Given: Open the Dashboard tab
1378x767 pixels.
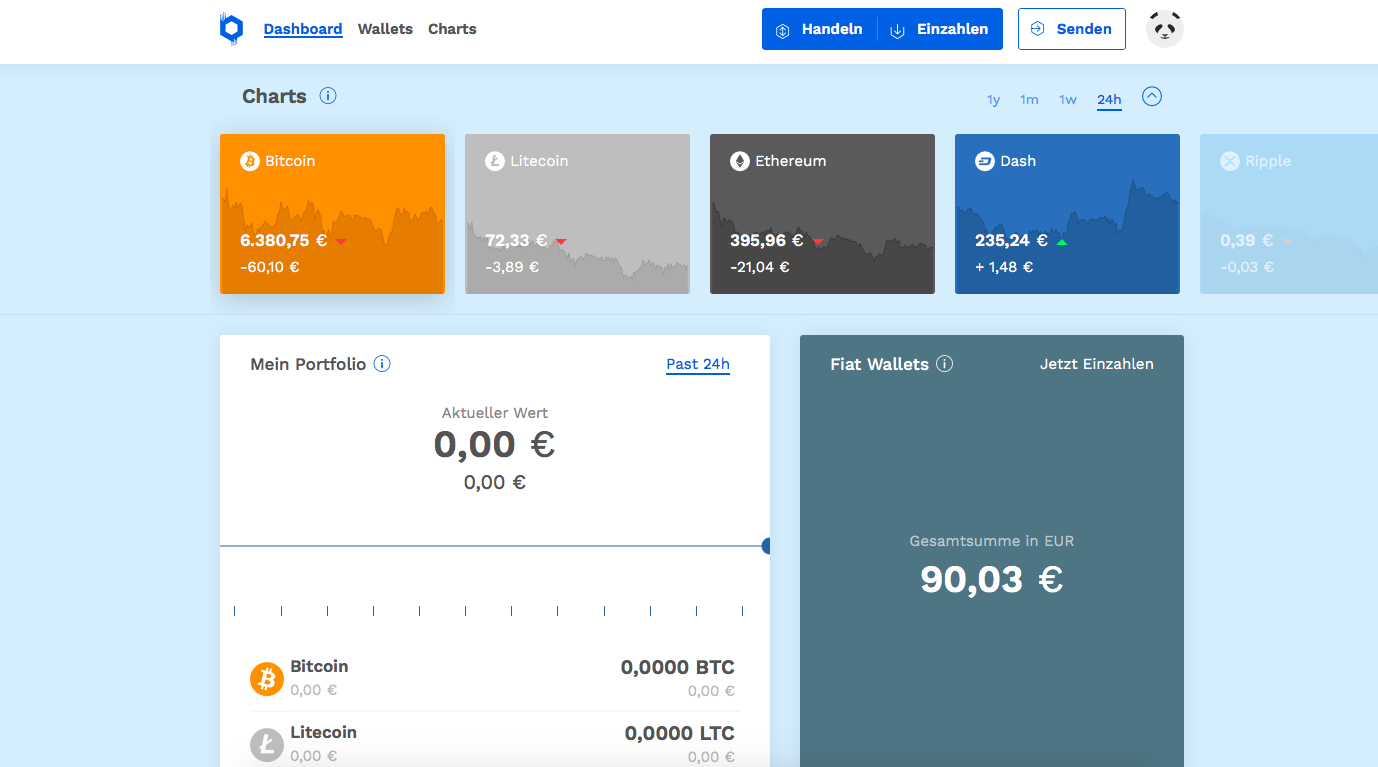Looking at the screenshot, I should coord(303,29).
